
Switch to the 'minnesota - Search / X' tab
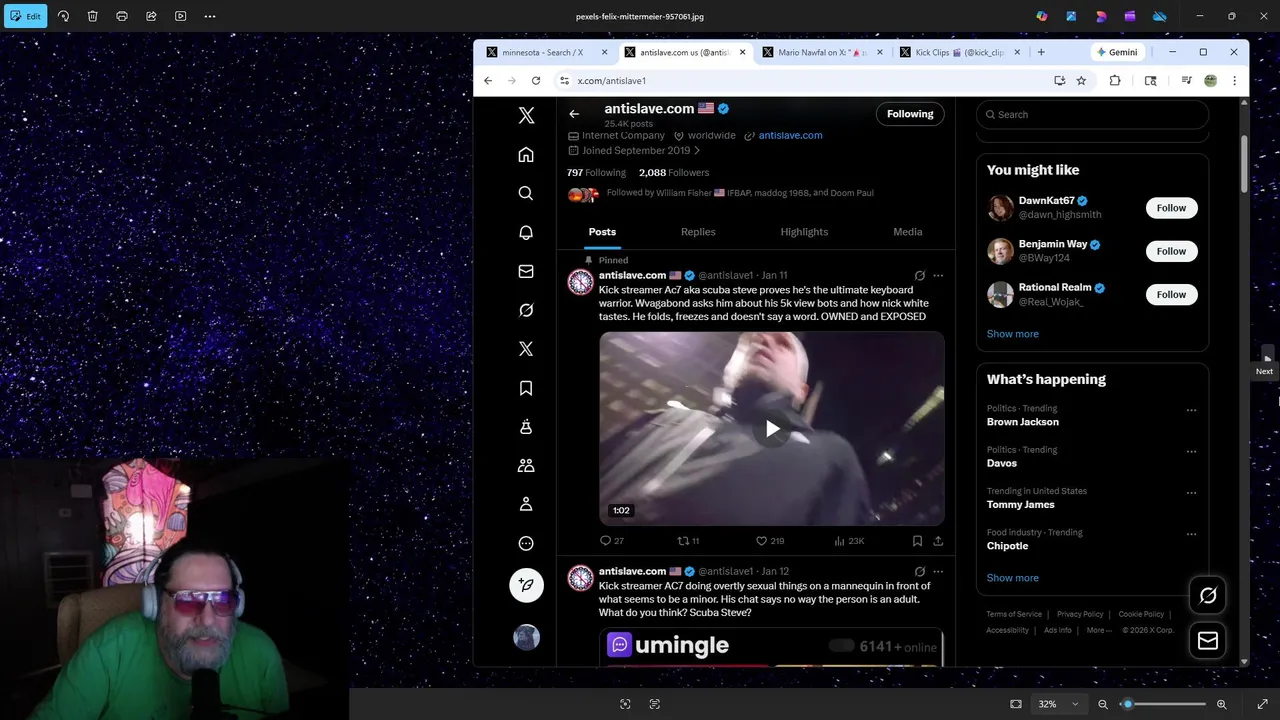(x=547, y=52)
